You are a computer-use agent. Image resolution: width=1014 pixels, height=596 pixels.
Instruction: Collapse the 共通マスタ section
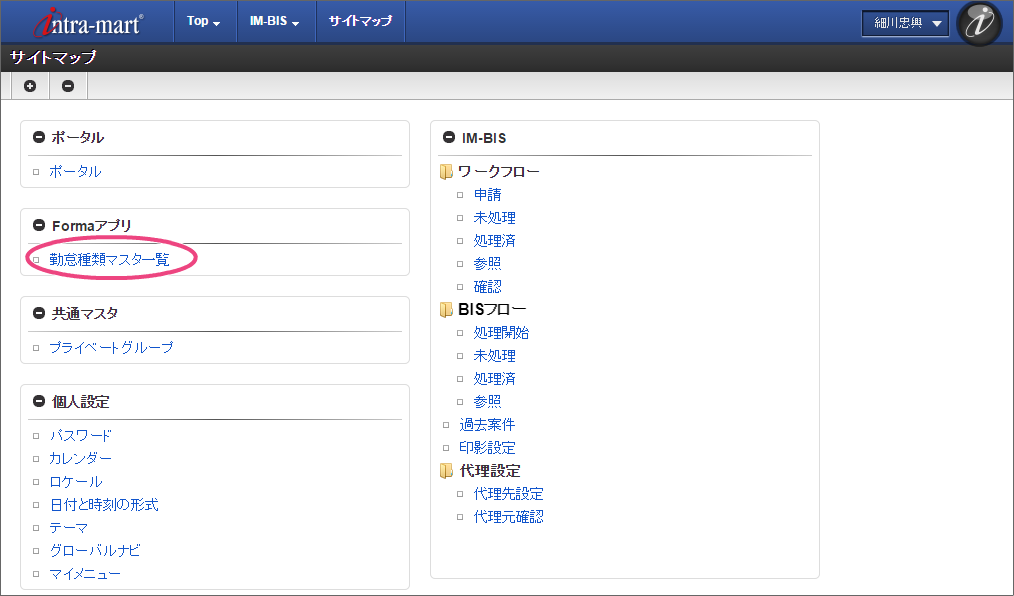tap(39, 314)
